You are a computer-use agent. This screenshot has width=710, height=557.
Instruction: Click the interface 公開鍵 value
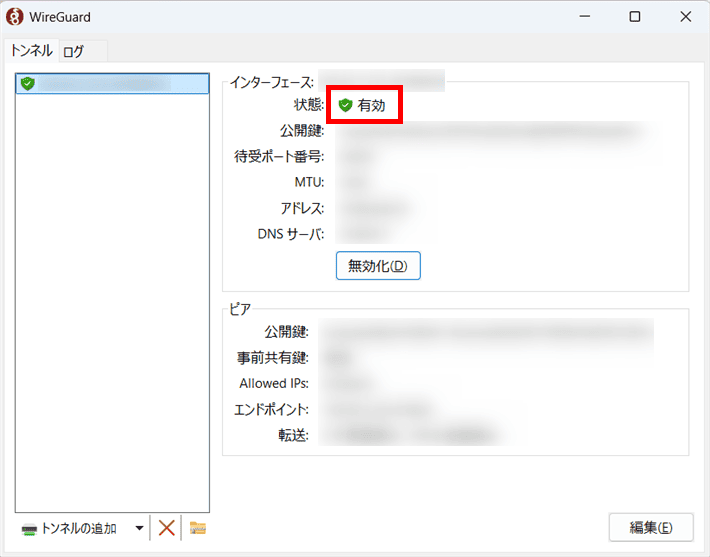[x=492, y=132]
